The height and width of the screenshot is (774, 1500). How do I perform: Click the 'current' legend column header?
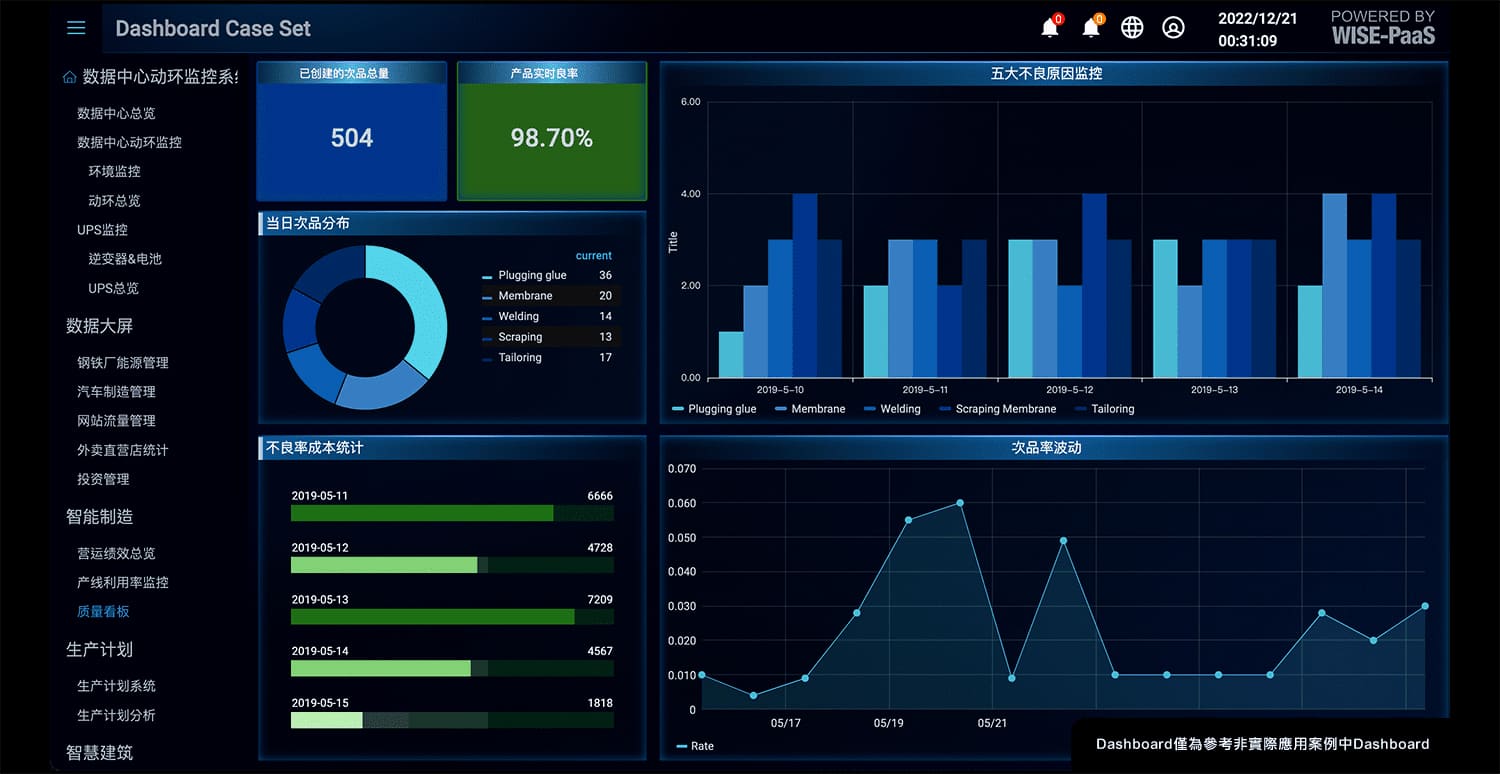pyautogui.click(x=593, y=255)
